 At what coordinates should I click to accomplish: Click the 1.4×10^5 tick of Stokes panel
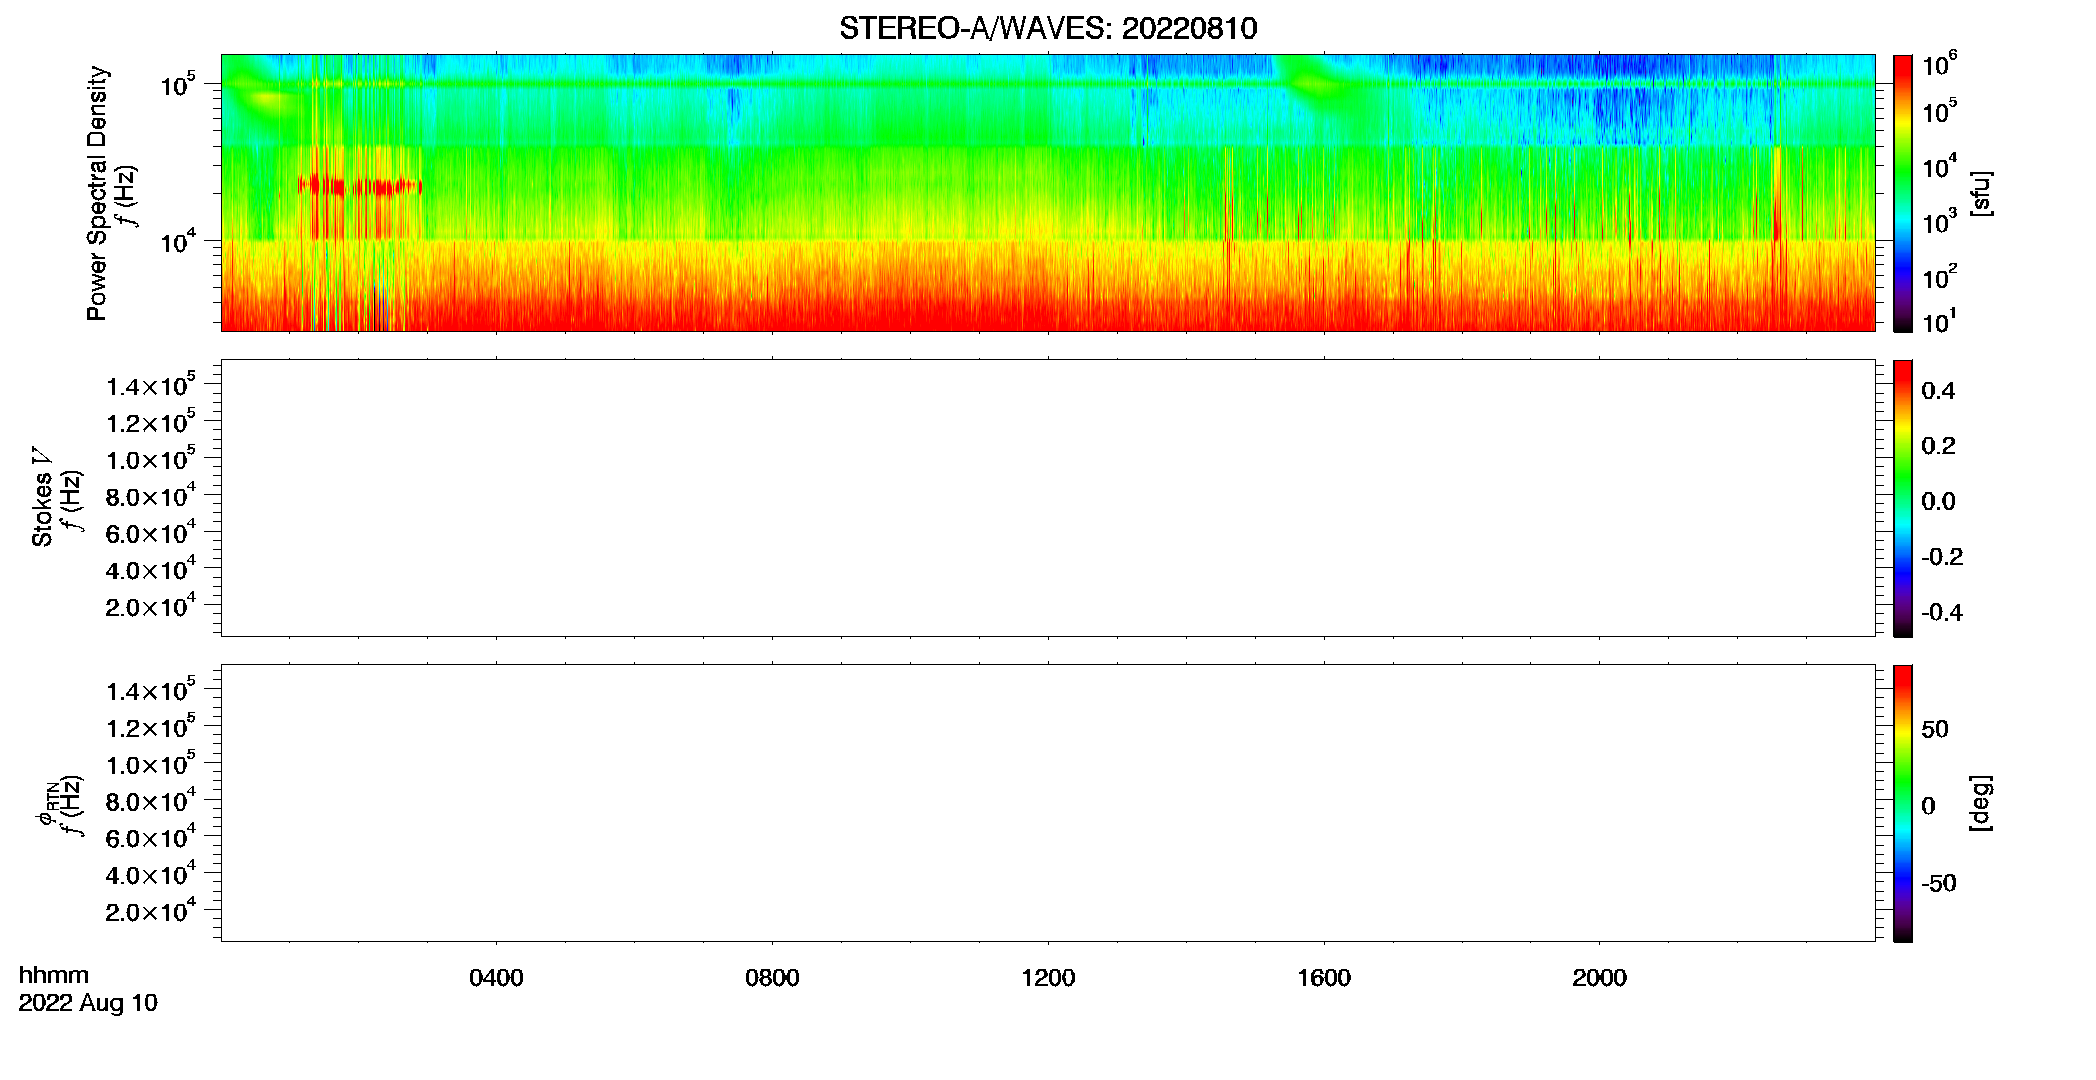pyautogui.click(x=151, y=386)
